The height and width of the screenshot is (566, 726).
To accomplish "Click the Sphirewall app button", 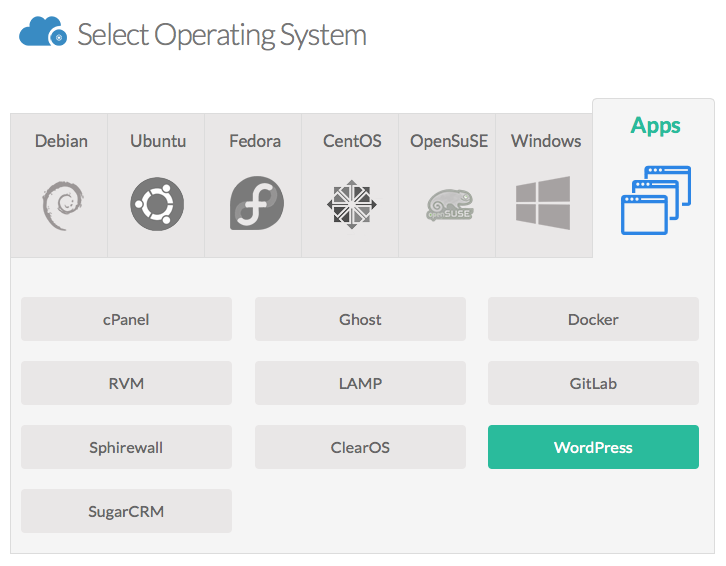I will click(x=126, y=447).
